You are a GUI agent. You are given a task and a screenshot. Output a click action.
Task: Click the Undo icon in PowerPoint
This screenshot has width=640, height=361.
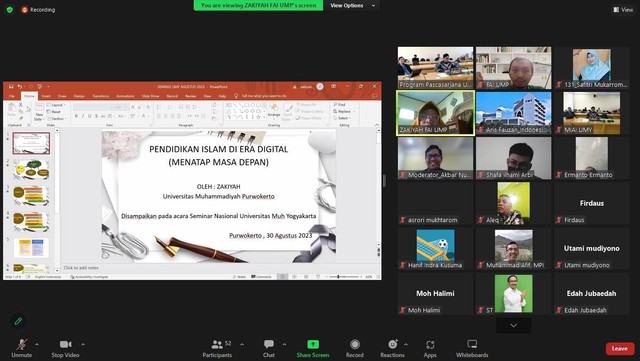tap(20, 87)
